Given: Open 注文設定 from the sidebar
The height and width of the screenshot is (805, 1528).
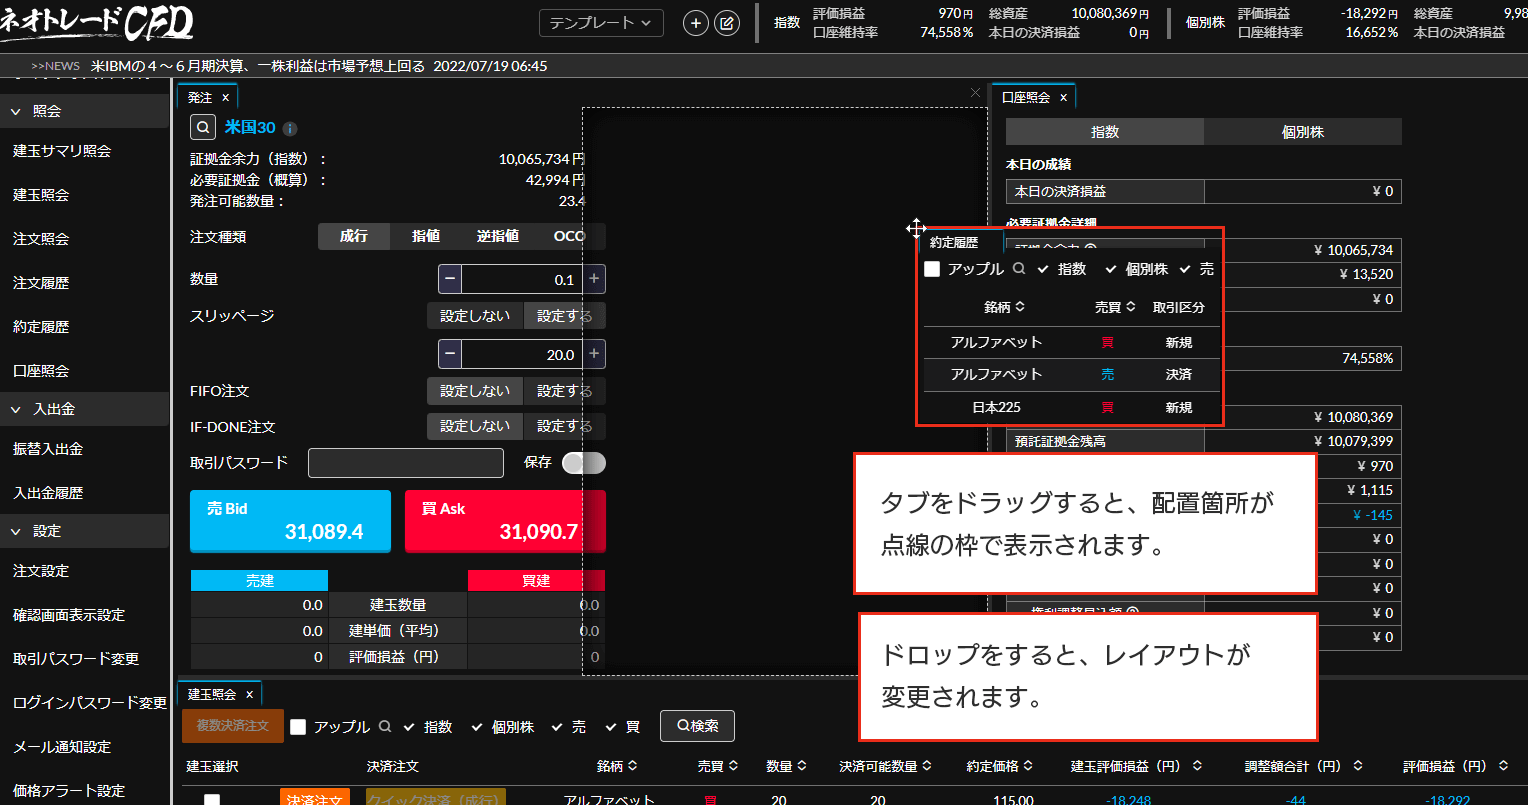Looking at the screenshot, I should click(41, 571).
